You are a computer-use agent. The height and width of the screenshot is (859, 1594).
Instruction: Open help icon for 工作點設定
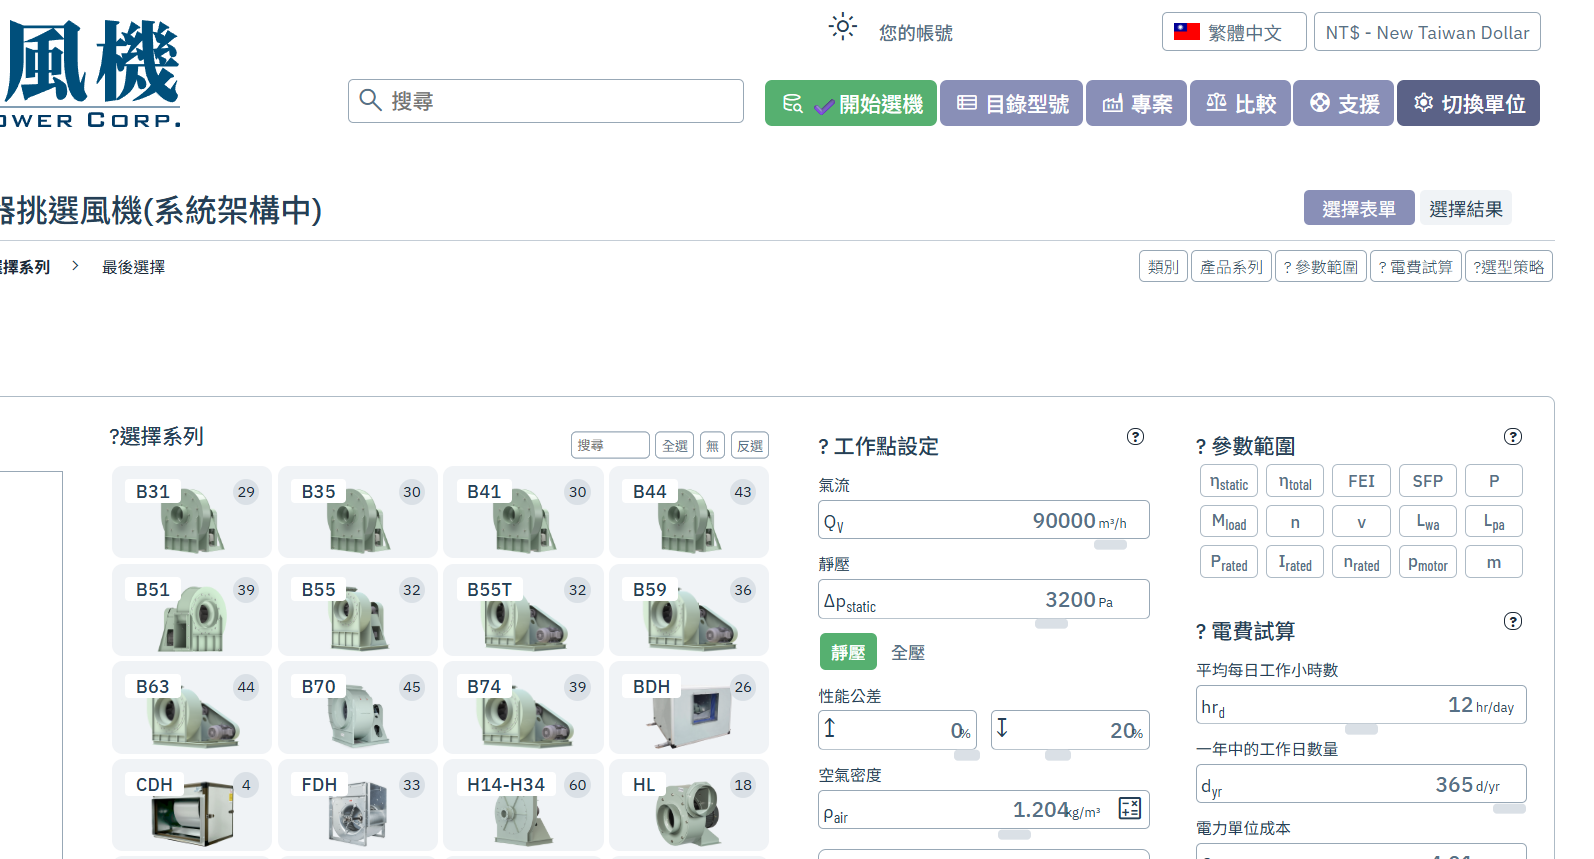[x=1135, y=436]
